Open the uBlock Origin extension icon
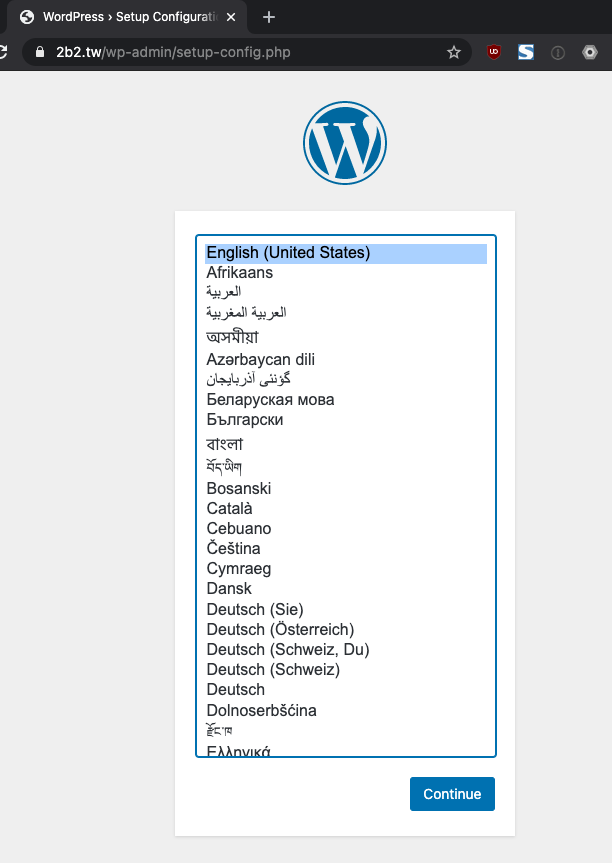Image resolution: width=612 pixels, height=863 pixels. point(494,52)
